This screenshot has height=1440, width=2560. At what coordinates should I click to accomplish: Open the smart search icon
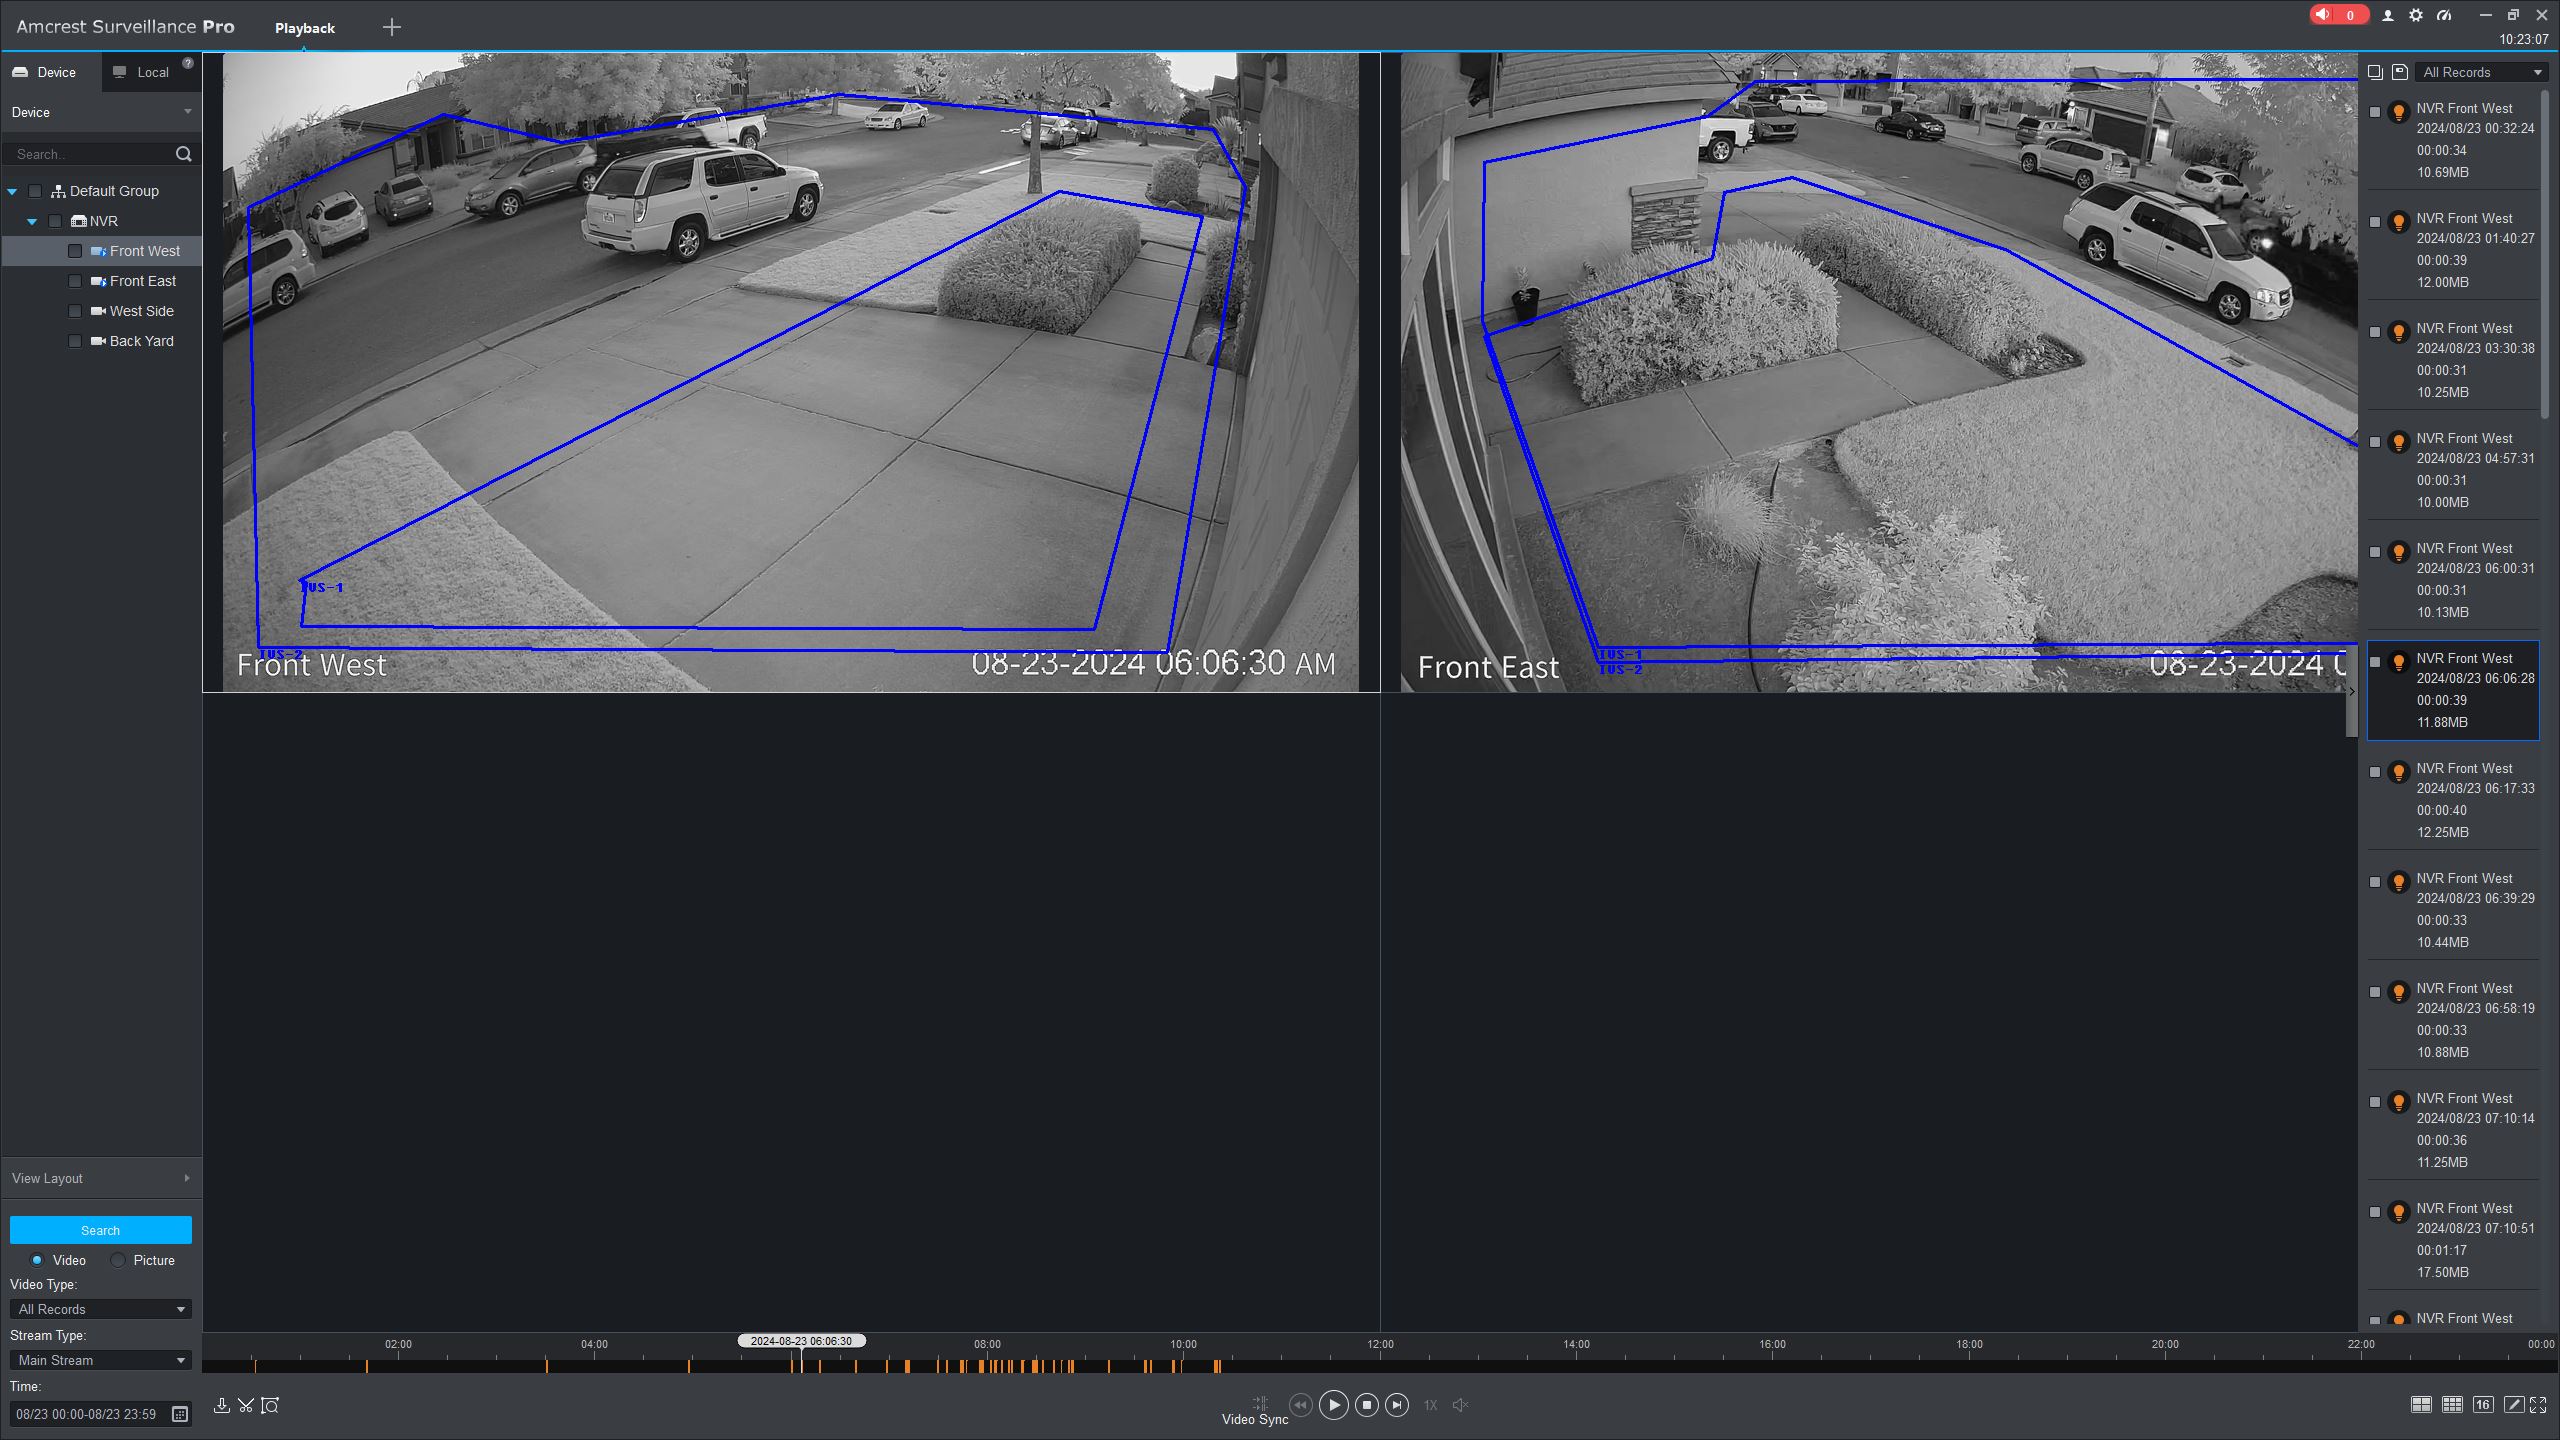click(270, 1405)
